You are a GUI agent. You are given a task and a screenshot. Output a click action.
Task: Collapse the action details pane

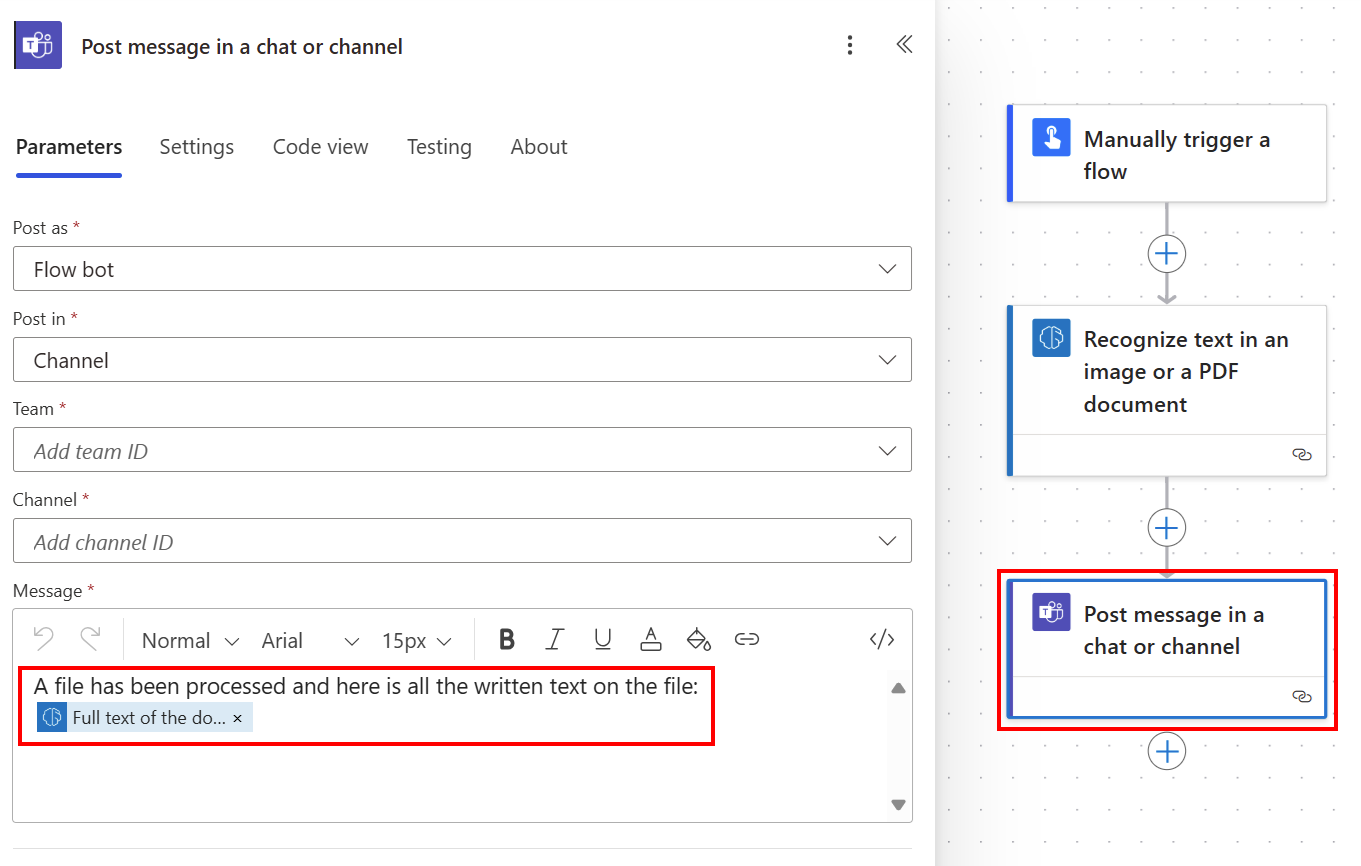pos(904,44)
